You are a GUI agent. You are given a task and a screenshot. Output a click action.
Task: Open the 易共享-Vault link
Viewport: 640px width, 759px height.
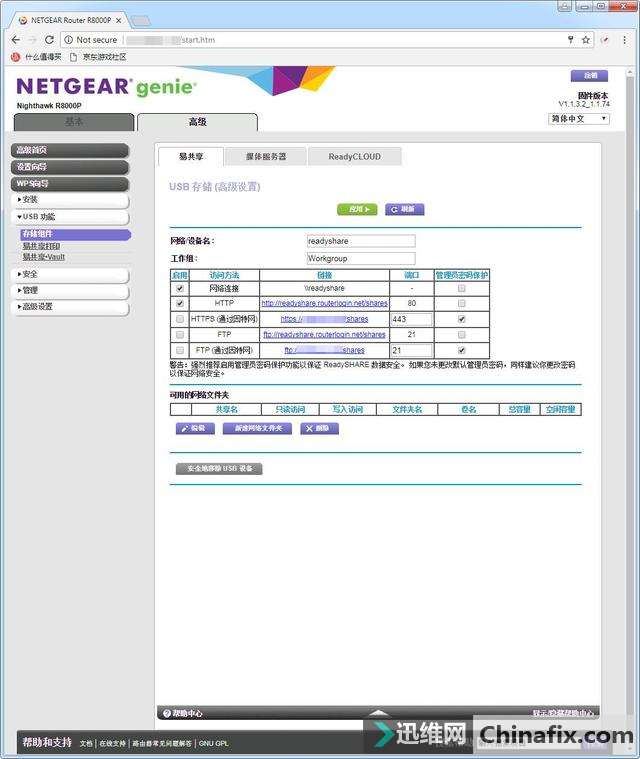(44, 257)
